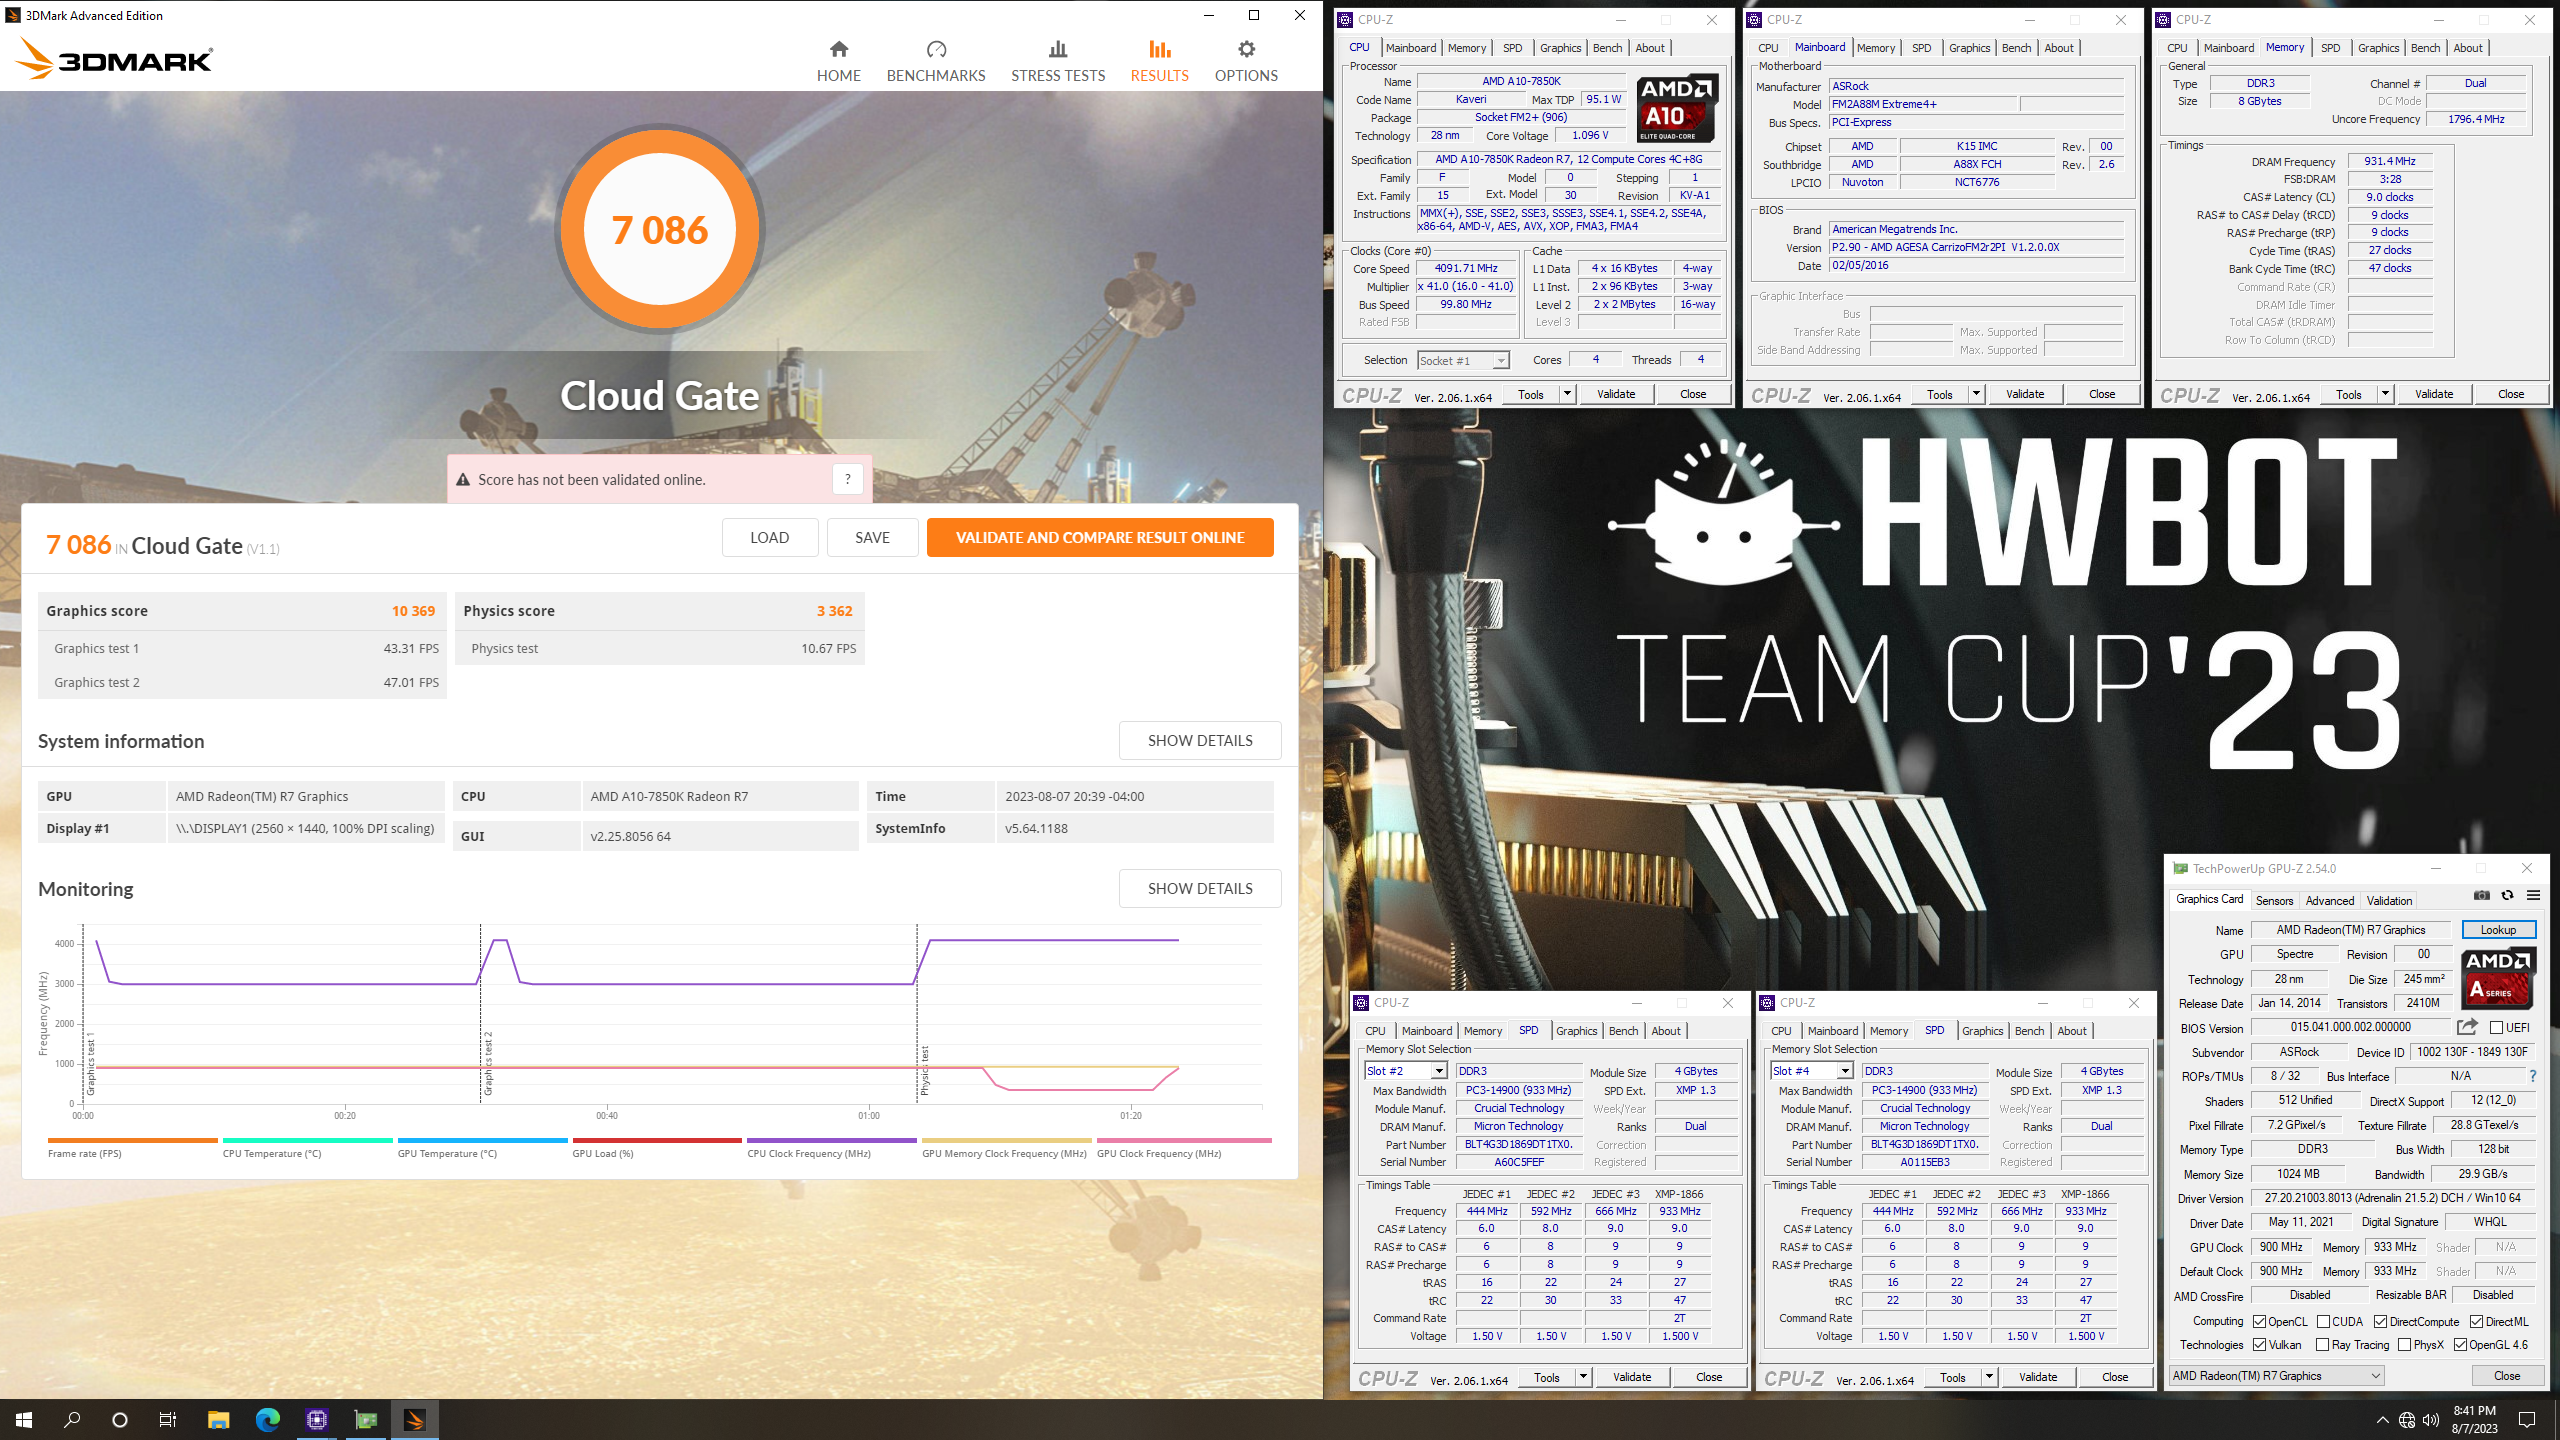
Task: Open the GPU-Z hamburger menu
Action: click(x=2533, y=896)
